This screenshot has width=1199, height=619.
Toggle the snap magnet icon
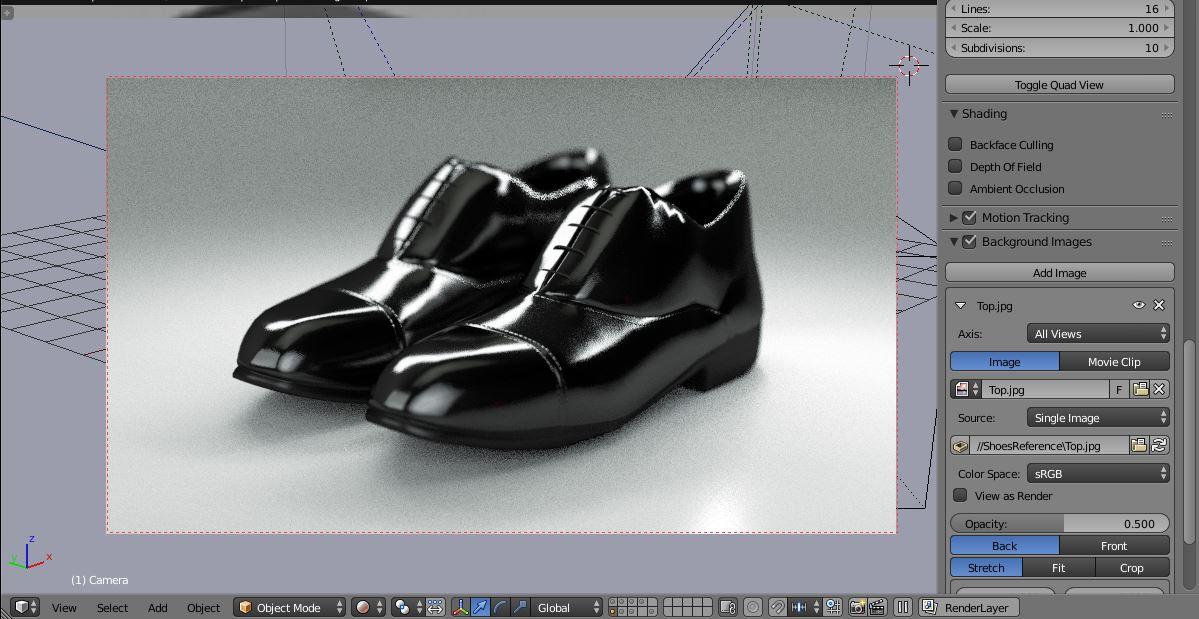(777, 607)
